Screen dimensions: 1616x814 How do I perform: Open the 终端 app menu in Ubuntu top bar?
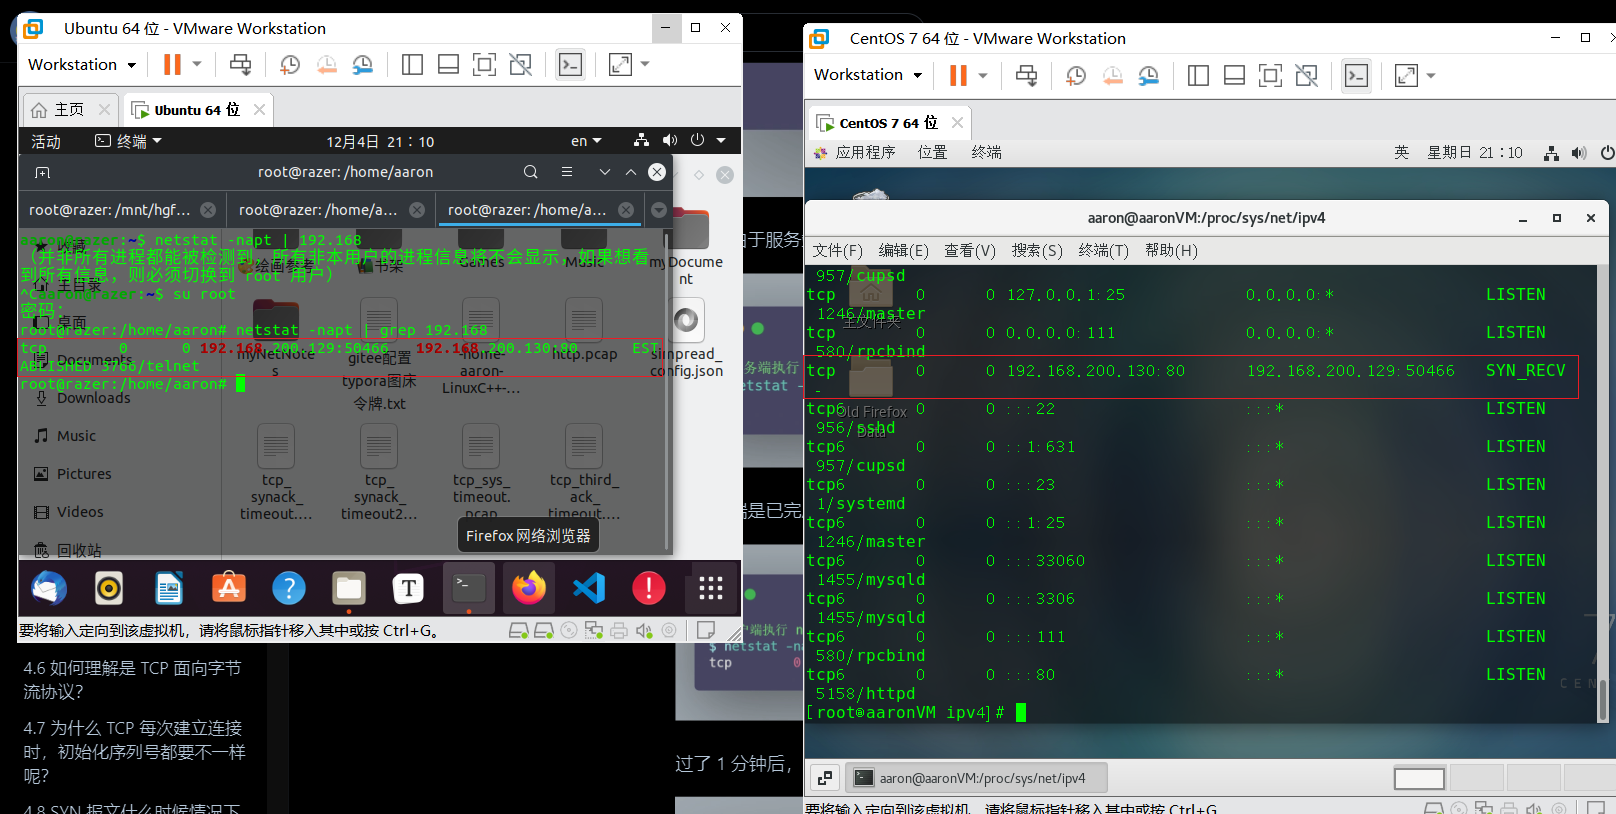[128, 142]
